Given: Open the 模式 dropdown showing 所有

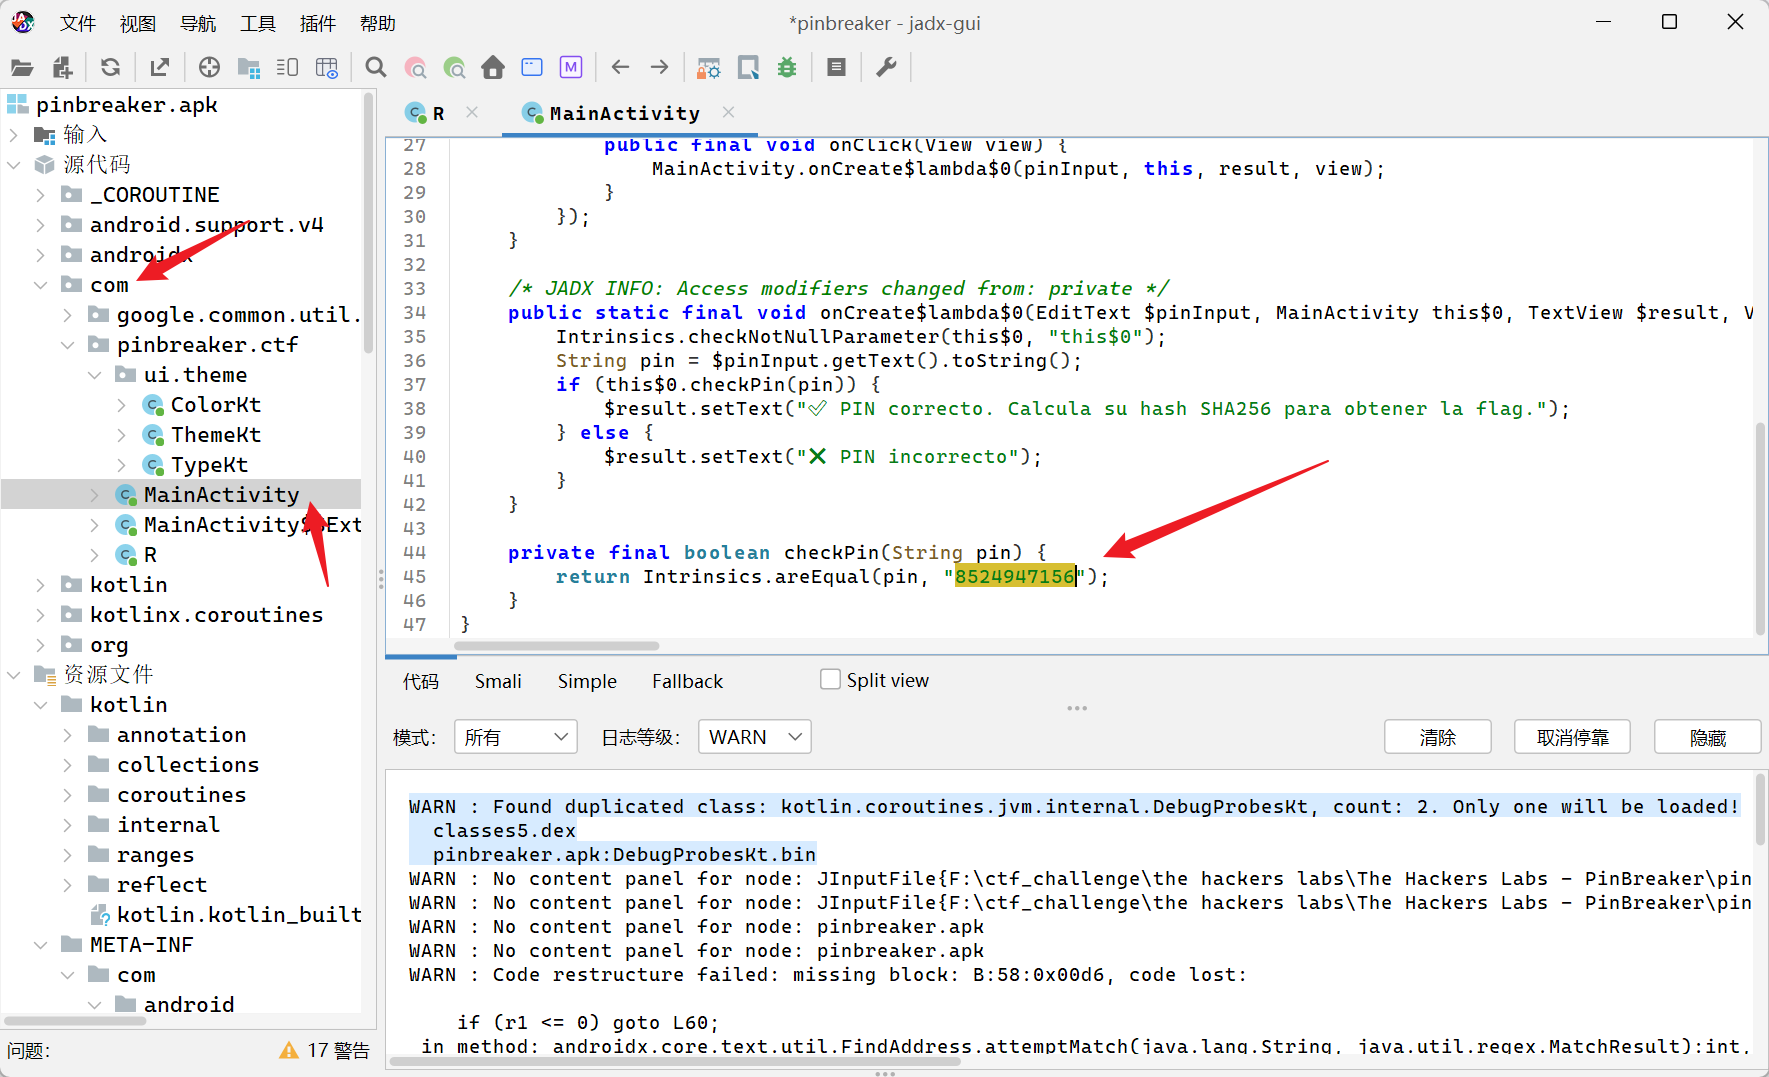Looking at the screenshot, I should tap(515, 737).
